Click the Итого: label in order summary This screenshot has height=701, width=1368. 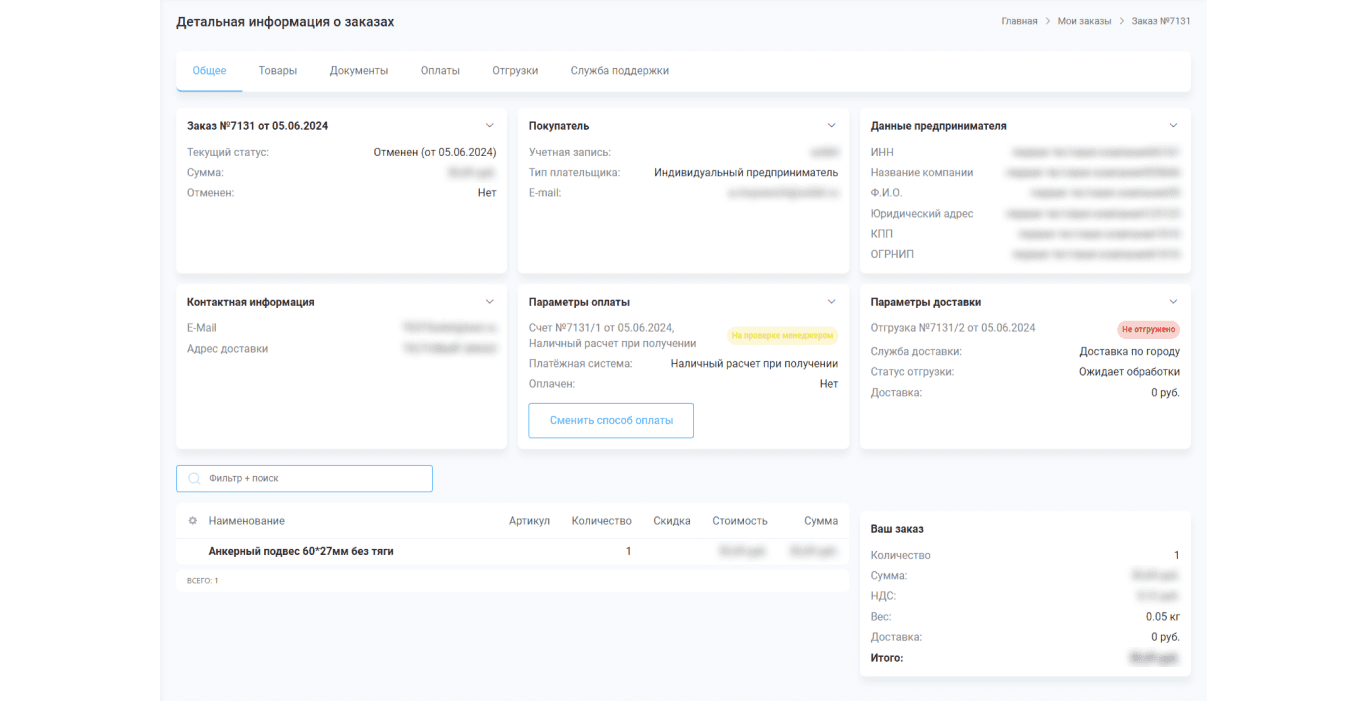(887, 658)
